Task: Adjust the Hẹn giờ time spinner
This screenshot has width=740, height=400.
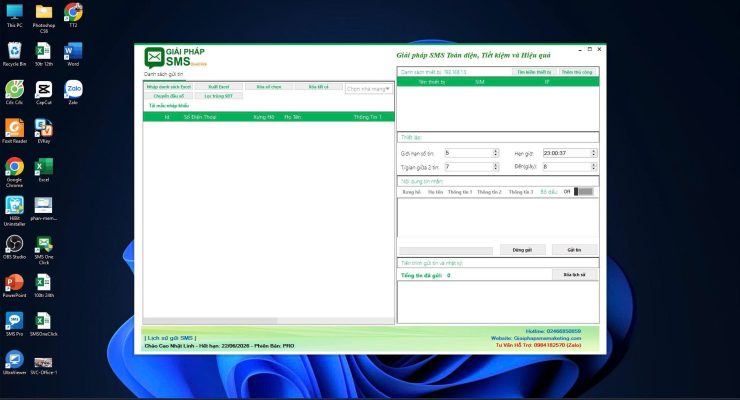Action: (x=595, y=153)
